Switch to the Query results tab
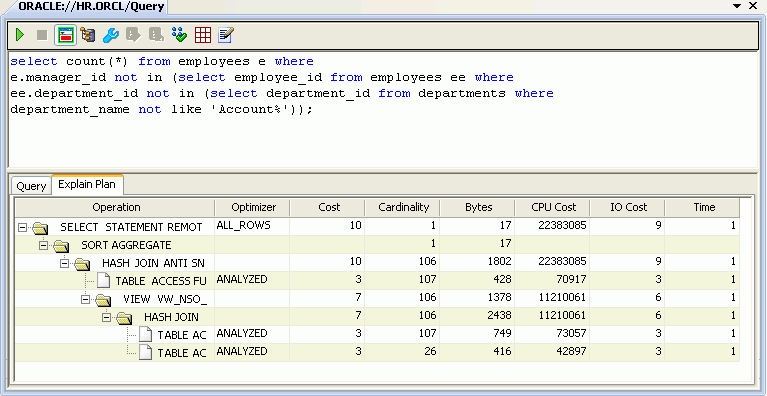767x396 pixels. coord(31,186)
